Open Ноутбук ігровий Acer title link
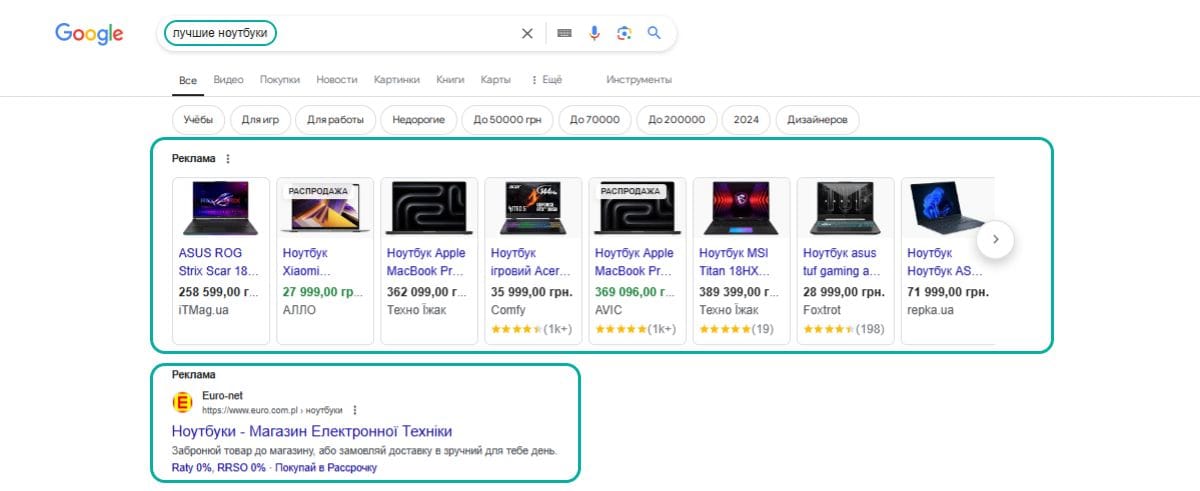Screen dimensions: 1200x491 point(531,262)
